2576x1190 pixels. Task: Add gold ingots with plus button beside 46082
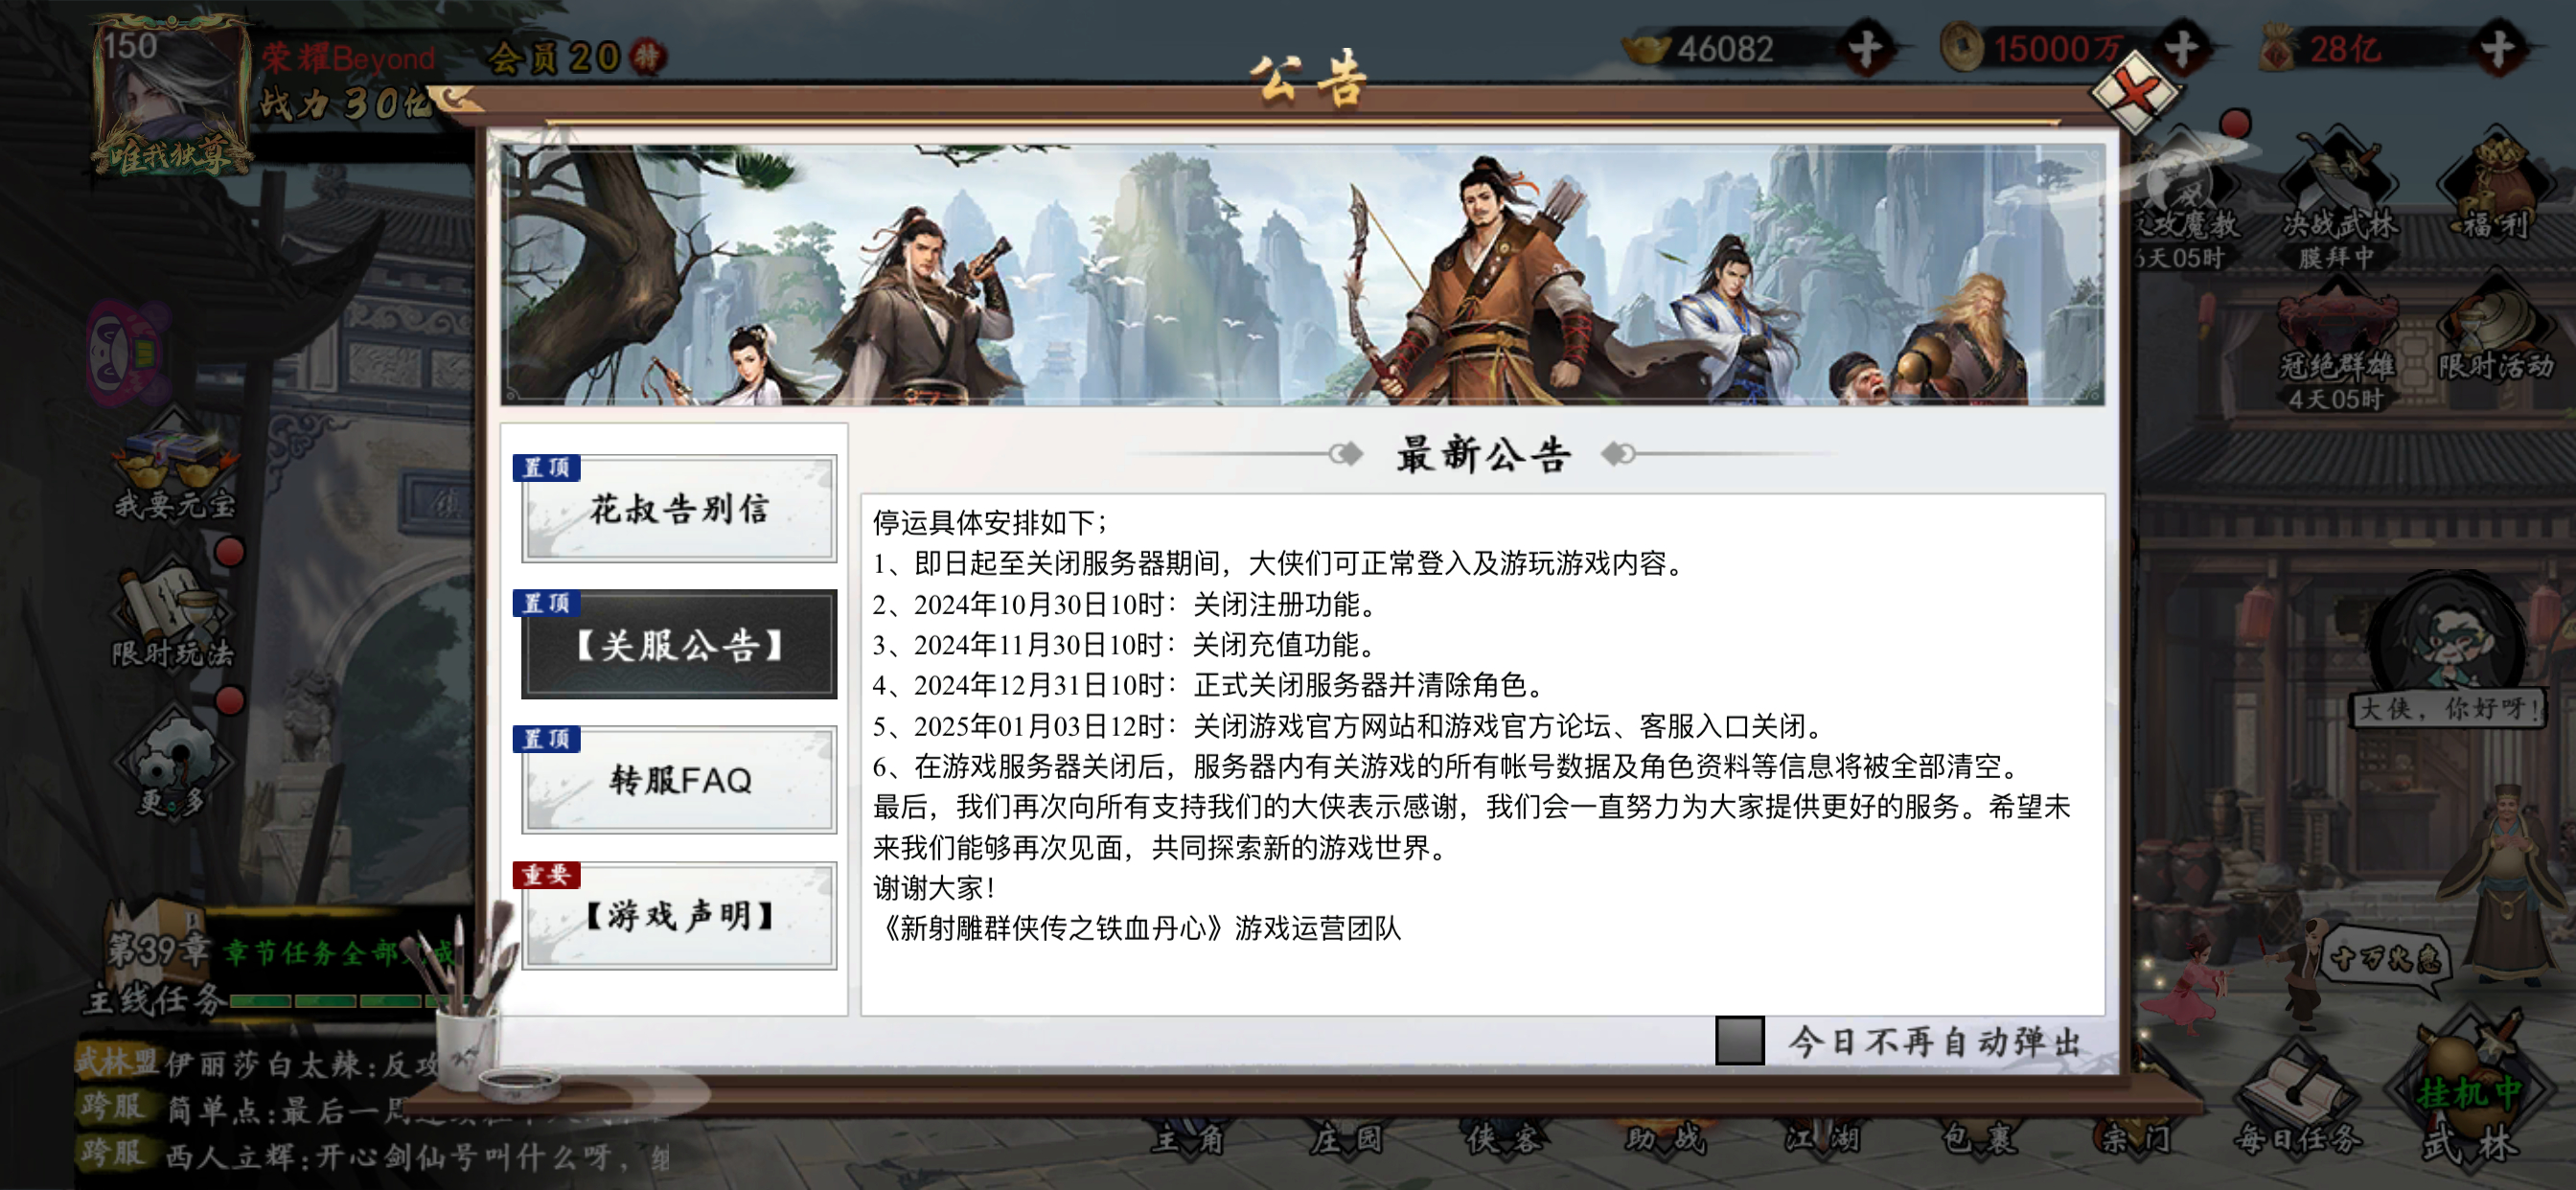click(x=1864, y=48)
